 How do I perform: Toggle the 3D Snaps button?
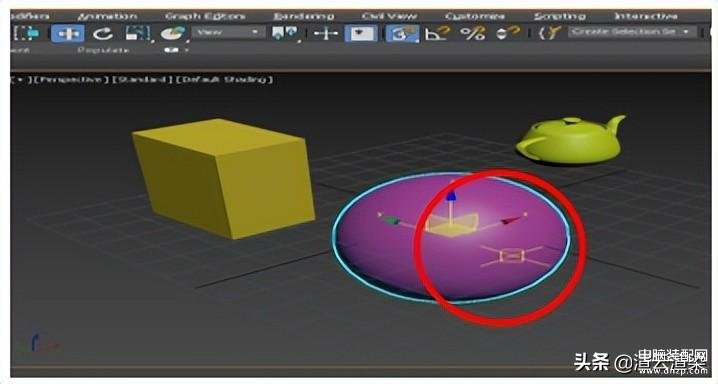[402, 33]
